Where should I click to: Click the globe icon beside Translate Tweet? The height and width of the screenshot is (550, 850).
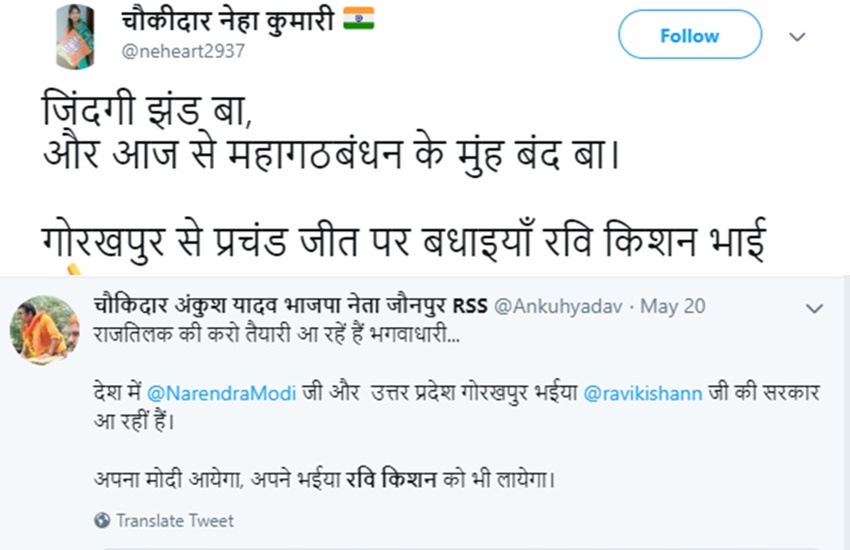pos(102,520)
